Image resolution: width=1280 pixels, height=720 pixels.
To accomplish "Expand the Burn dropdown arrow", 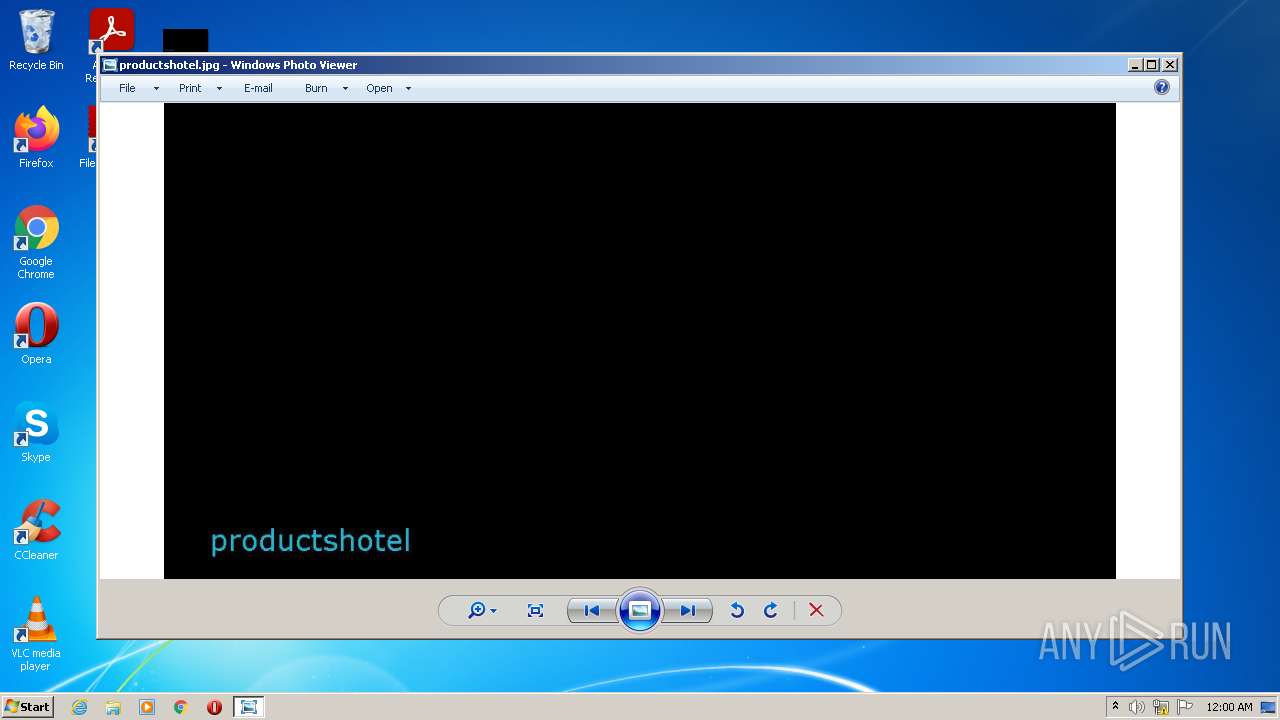I will 345,89.
